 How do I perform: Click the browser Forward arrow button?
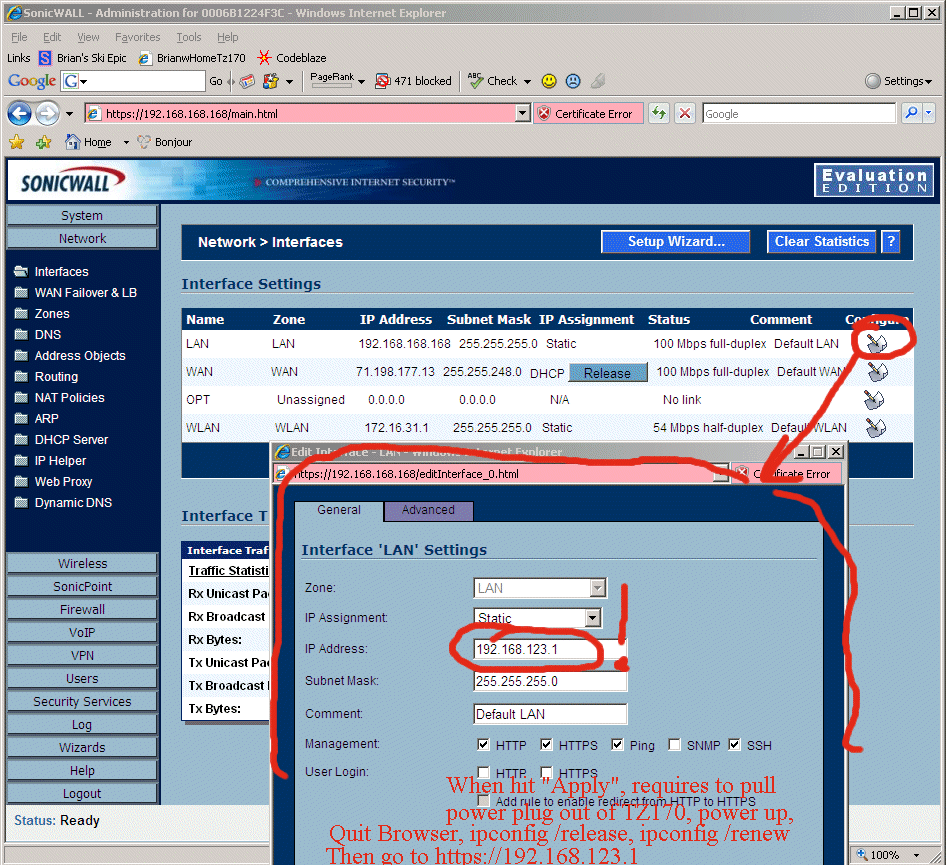(x=47, y=113)
